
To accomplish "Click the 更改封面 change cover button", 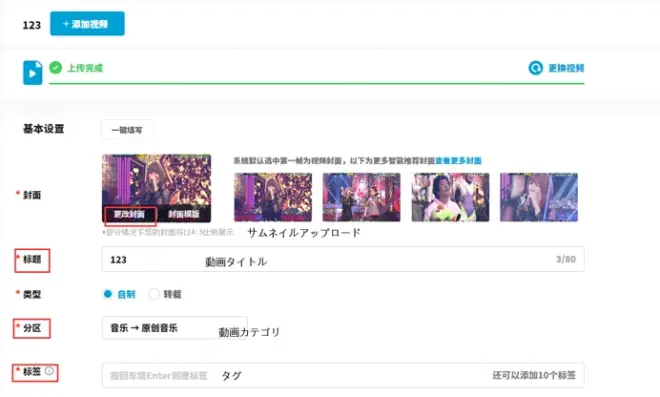I will (x=130, y=214).
